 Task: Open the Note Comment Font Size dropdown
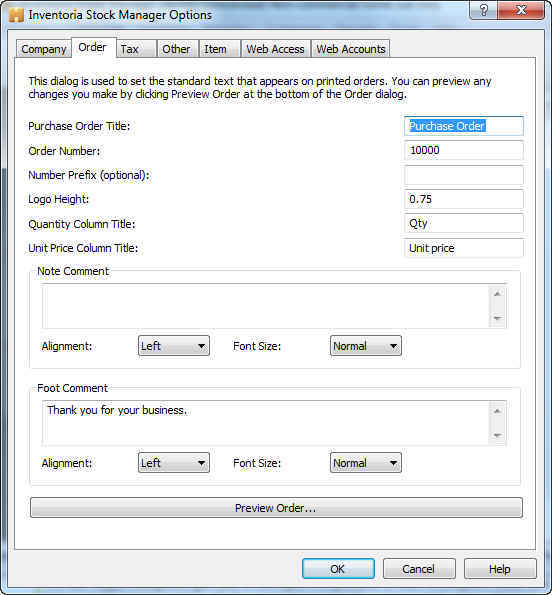366,346
